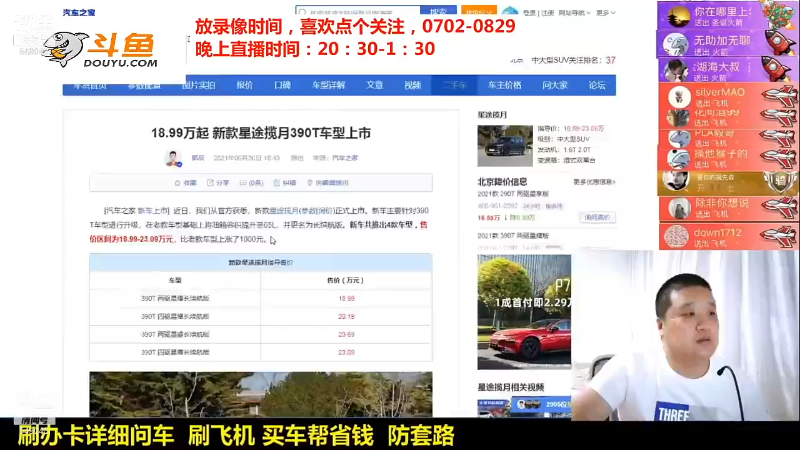Click the knight badge icon in gift list
This screenshot has height=450, width=800.
(x=781, y=182)
